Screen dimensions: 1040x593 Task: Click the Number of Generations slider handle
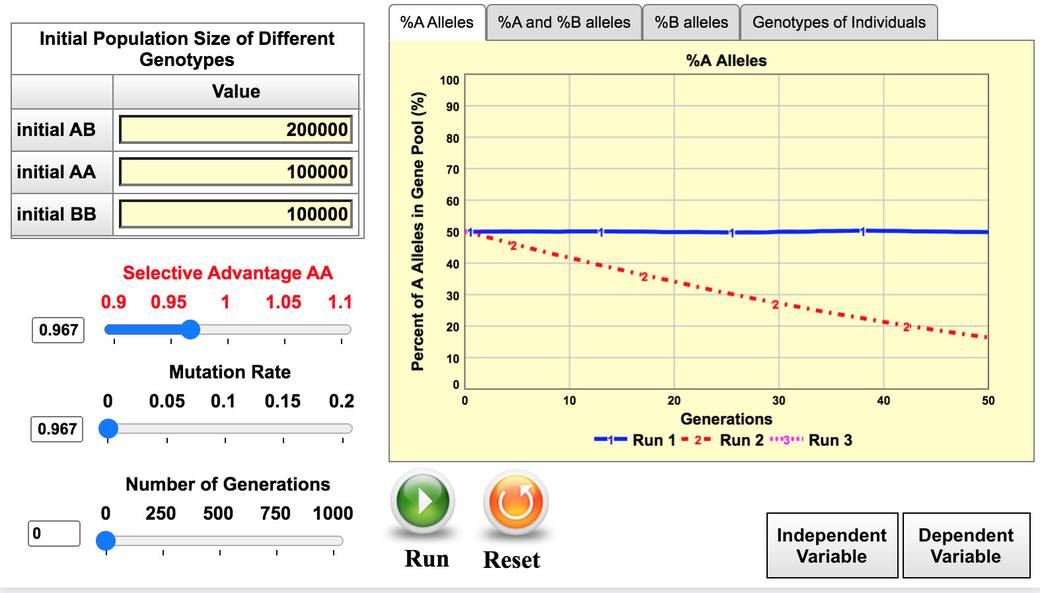tap(106, 541)
